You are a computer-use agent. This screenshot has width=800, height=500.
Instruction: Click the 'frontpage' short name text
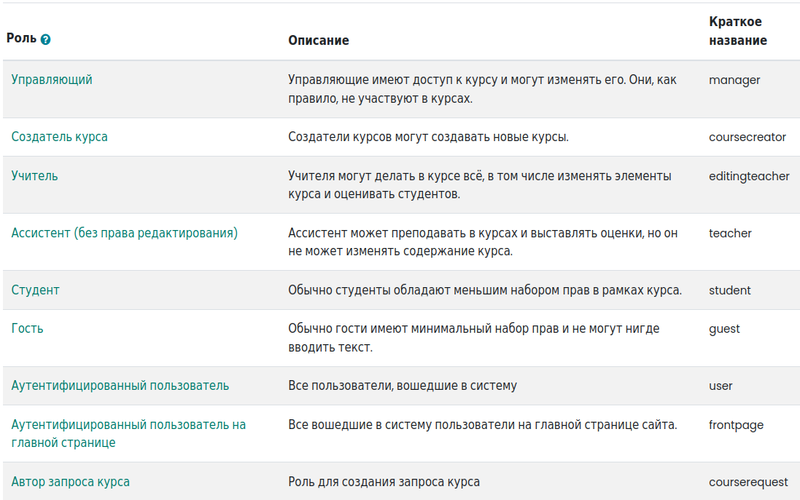[736, 424]
